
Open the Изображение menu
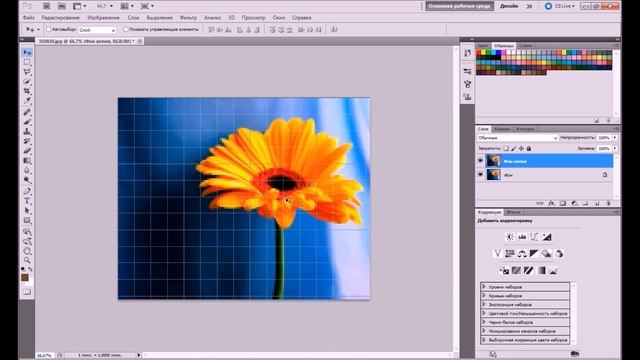point(103,18)
